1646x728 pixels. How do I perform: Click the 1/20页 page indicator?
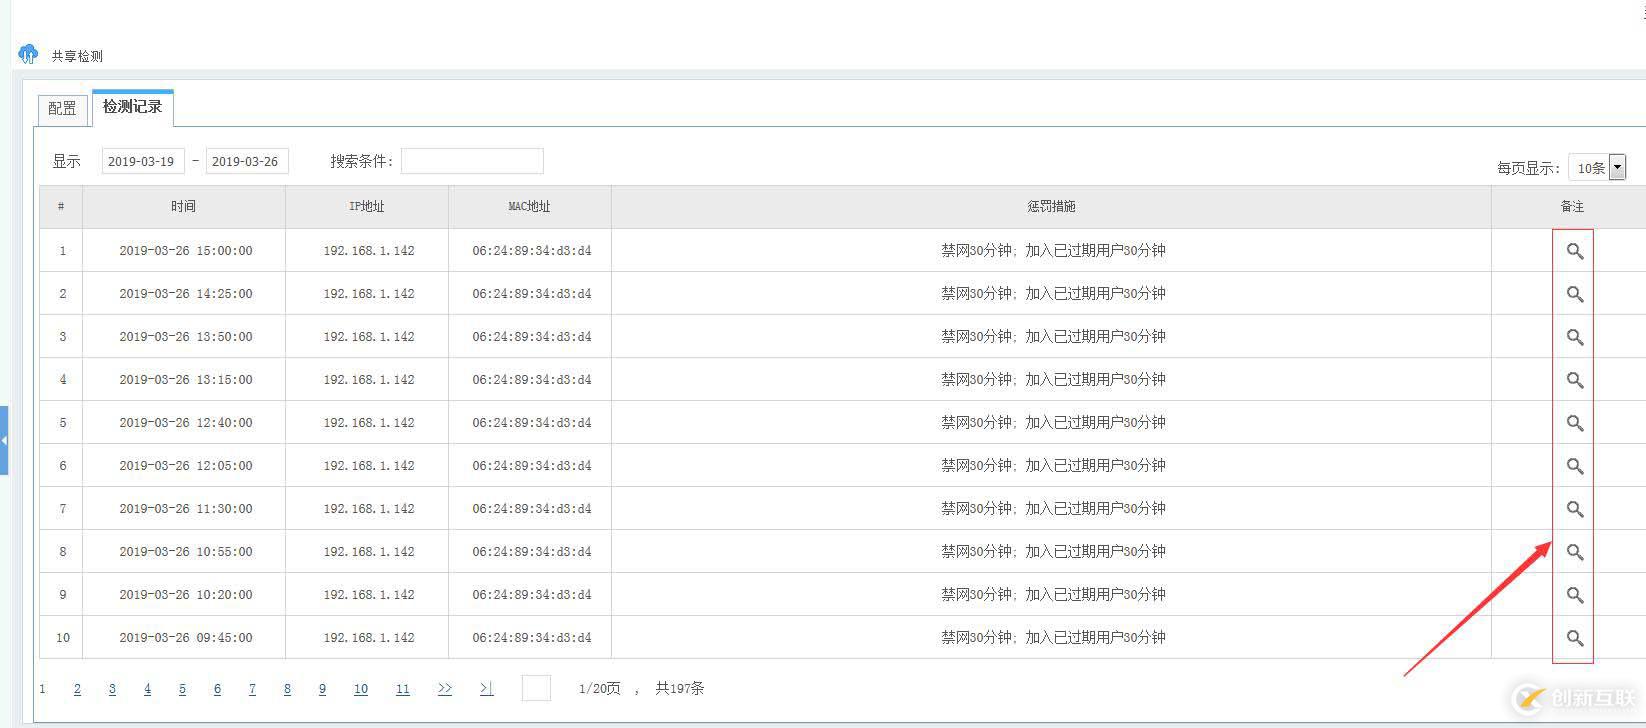(x=600, y=689)
